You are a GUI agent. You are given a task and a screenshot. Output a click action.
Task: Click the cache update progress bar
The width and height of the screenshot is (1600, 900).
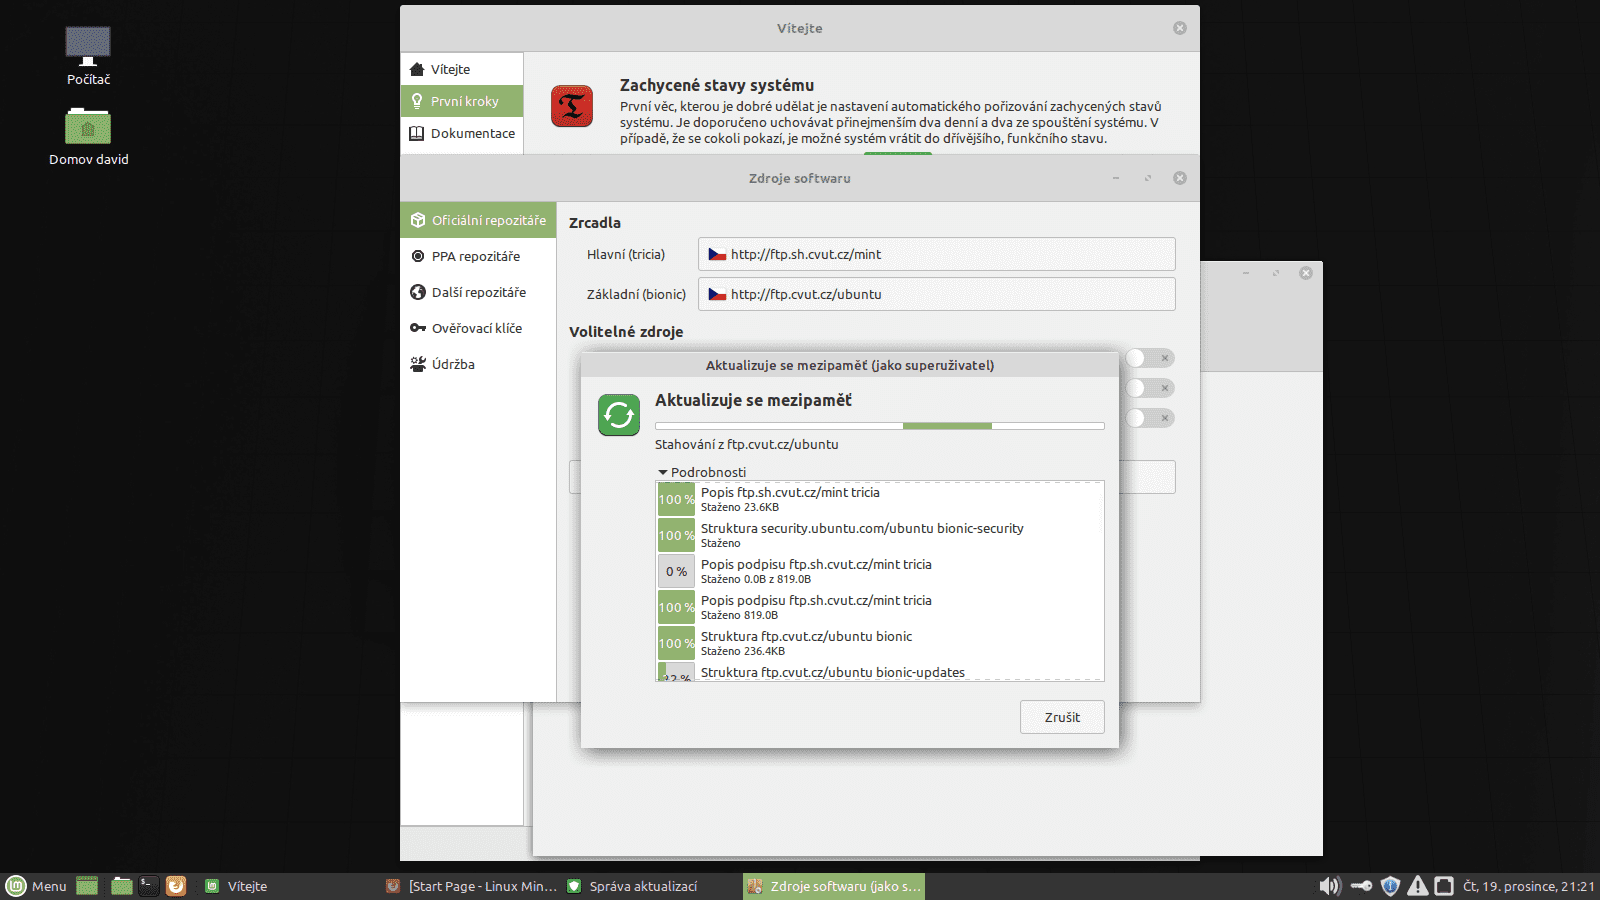(x=880, y=425)
